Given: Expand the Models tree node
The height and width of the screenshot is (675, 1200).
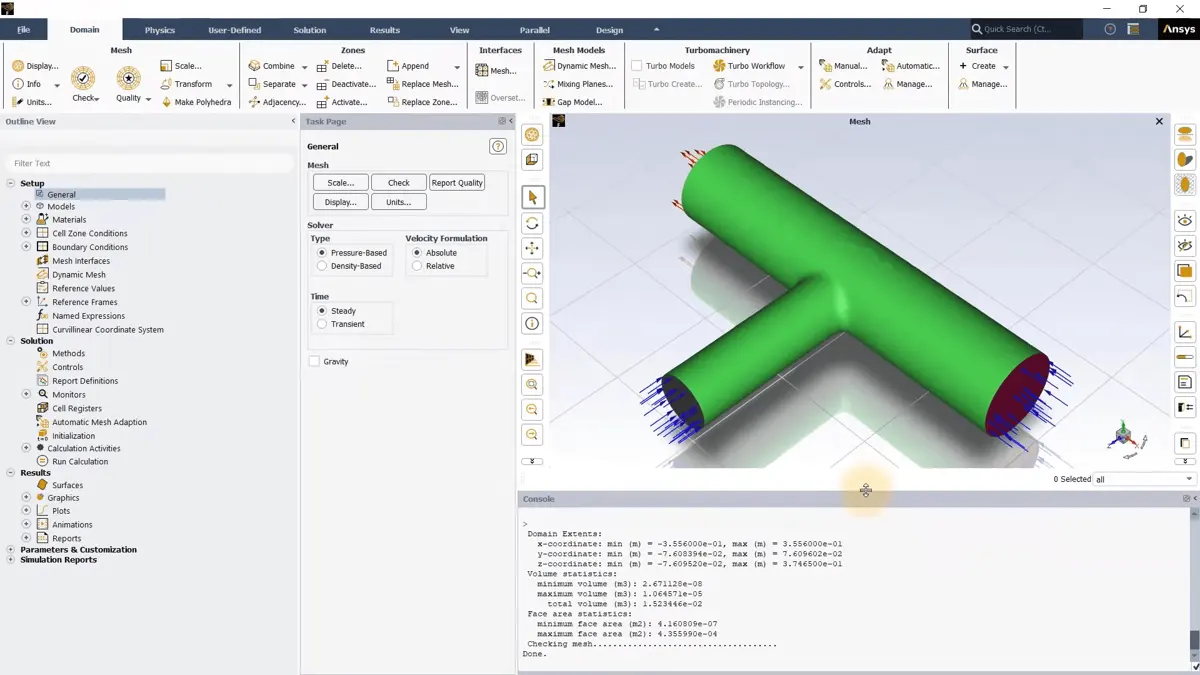Looking at the screenshot, I should 26,206.
